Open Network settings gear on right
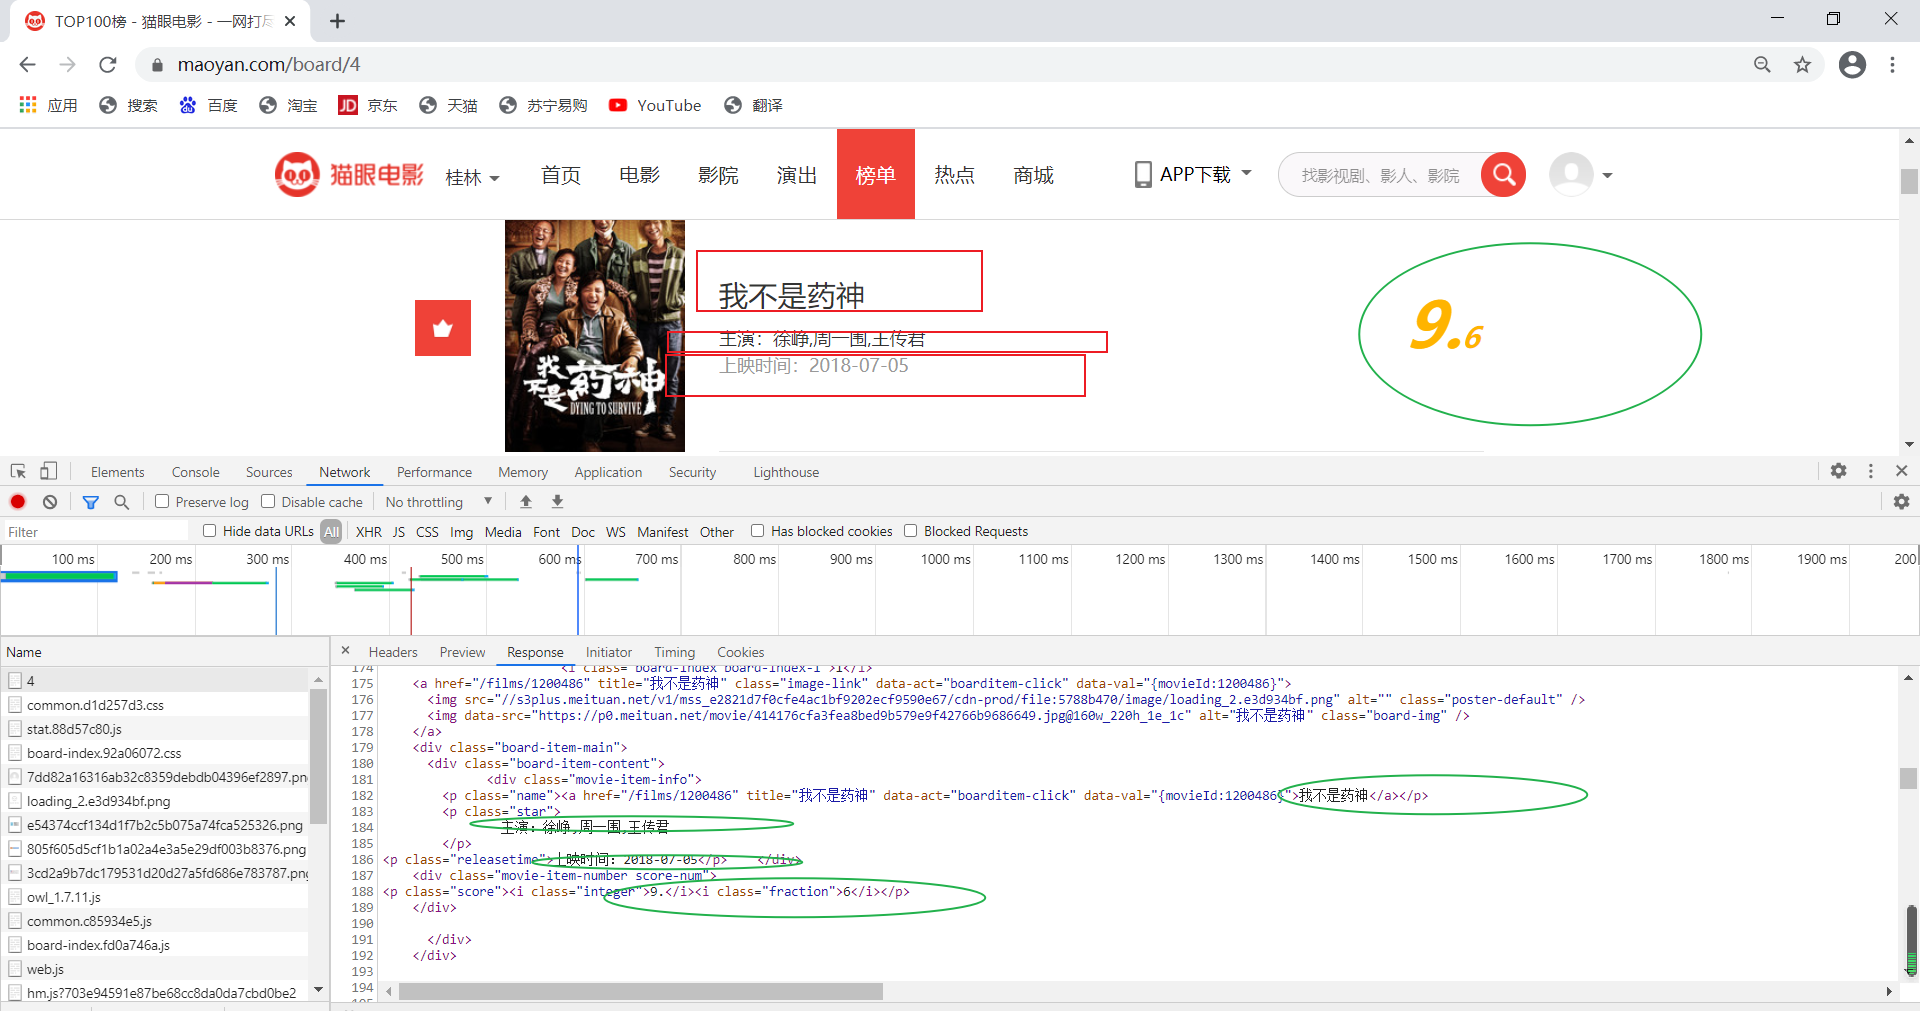This screenshot has width=1920, height=1011. (1901, 502)
